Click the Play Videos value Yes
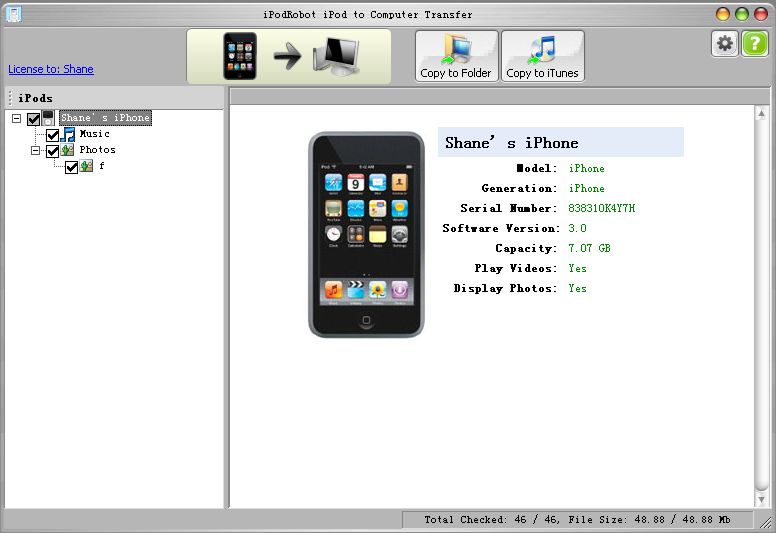The width and height of the screenshot is (776, 533). [577, 268]
